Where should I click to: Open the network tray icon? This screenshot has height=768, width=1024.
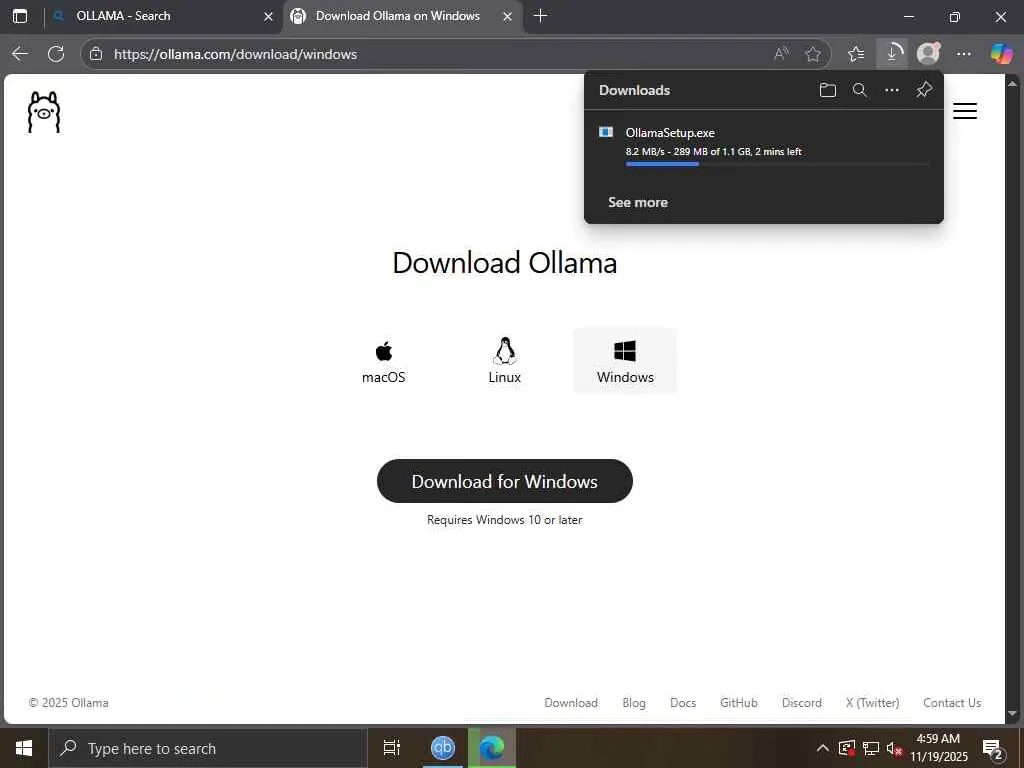click(871, 748)
